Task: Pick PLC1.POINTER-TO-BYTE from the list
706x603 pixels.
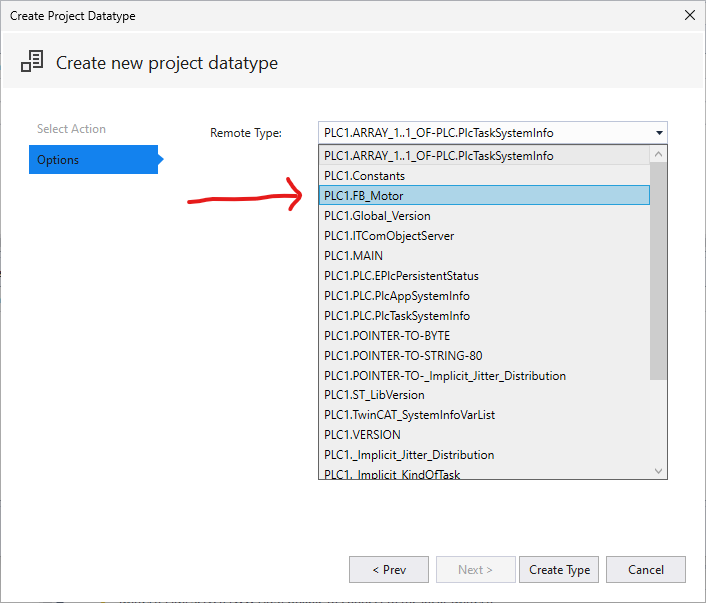Action: (x=484, y=336)
